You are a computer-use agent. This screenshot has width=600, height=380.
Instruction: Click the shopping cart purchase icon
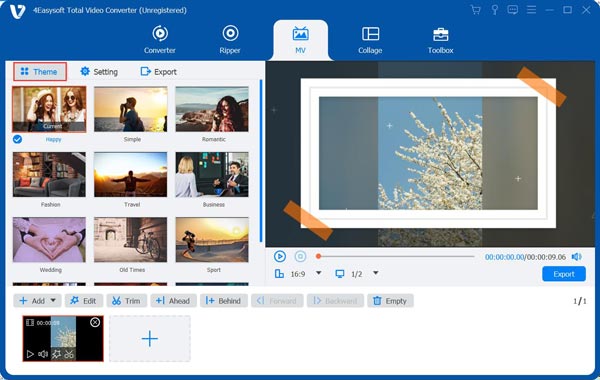[476, 10]
